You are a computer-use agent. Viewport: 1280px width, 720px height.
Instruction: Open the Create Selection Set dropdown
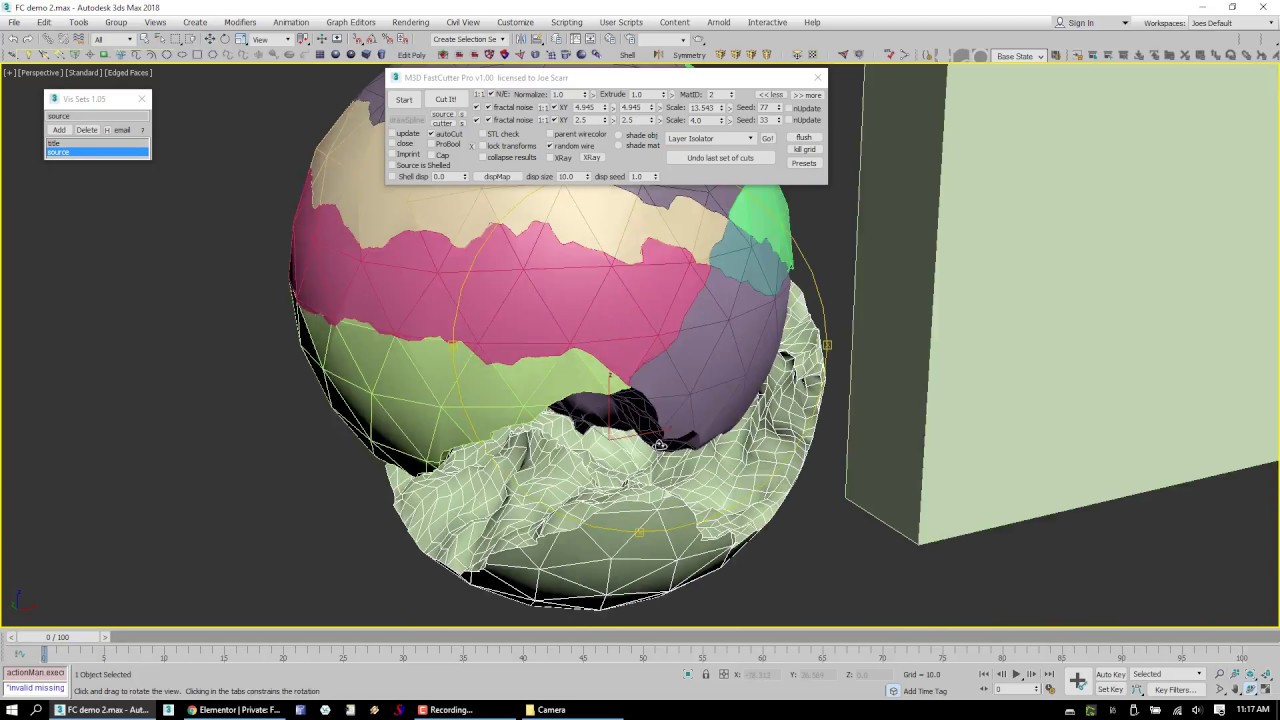[x=469, y=39]
